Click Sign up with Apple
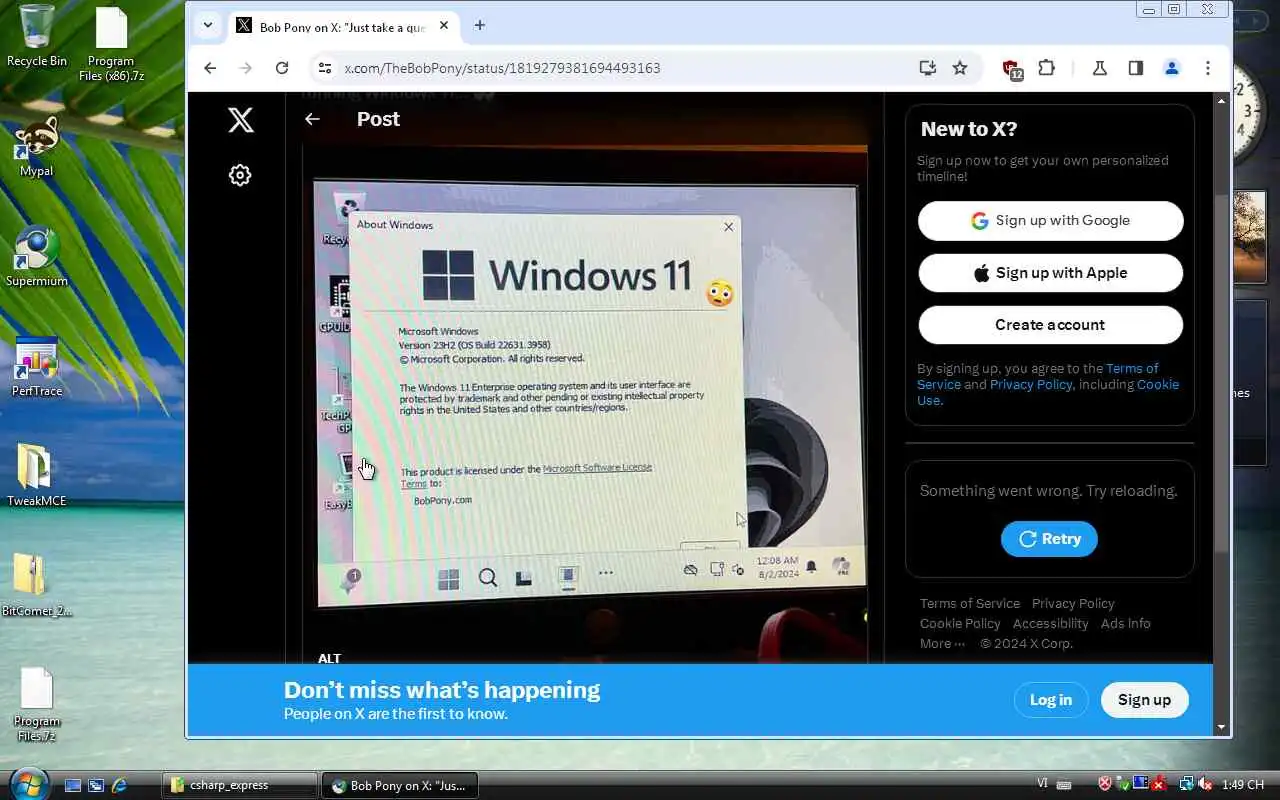 (x=1050, y=273)
